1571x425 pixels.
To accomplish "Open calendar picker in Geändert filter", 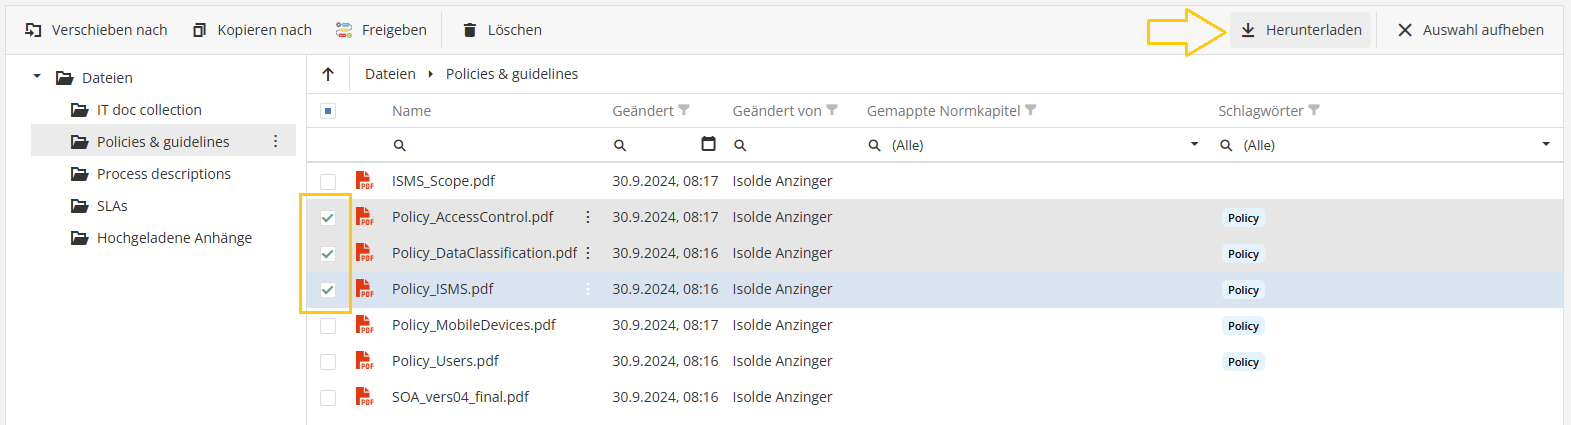I will [708, 144].
